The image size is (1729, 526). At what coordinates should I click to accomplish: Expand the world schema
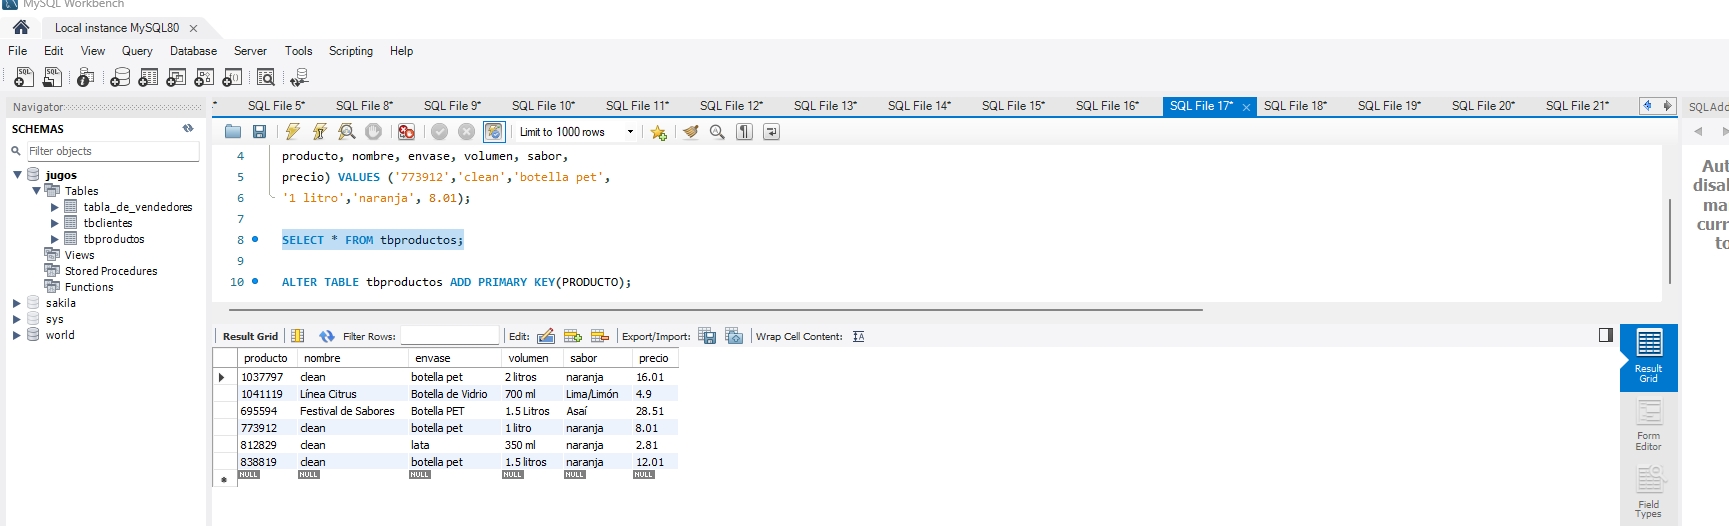pyautogui.click(x=17, y=335)
